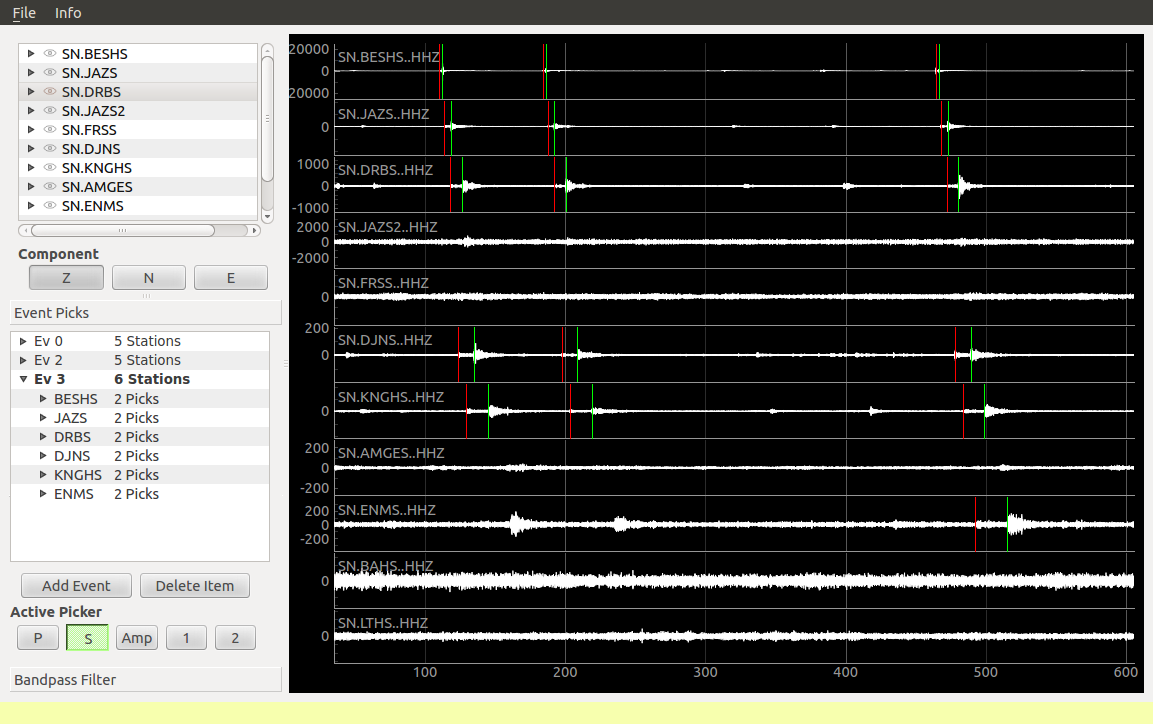Collapse the Ev 3 event entry
Viewport: 1153px width, 724px height.
23,379
